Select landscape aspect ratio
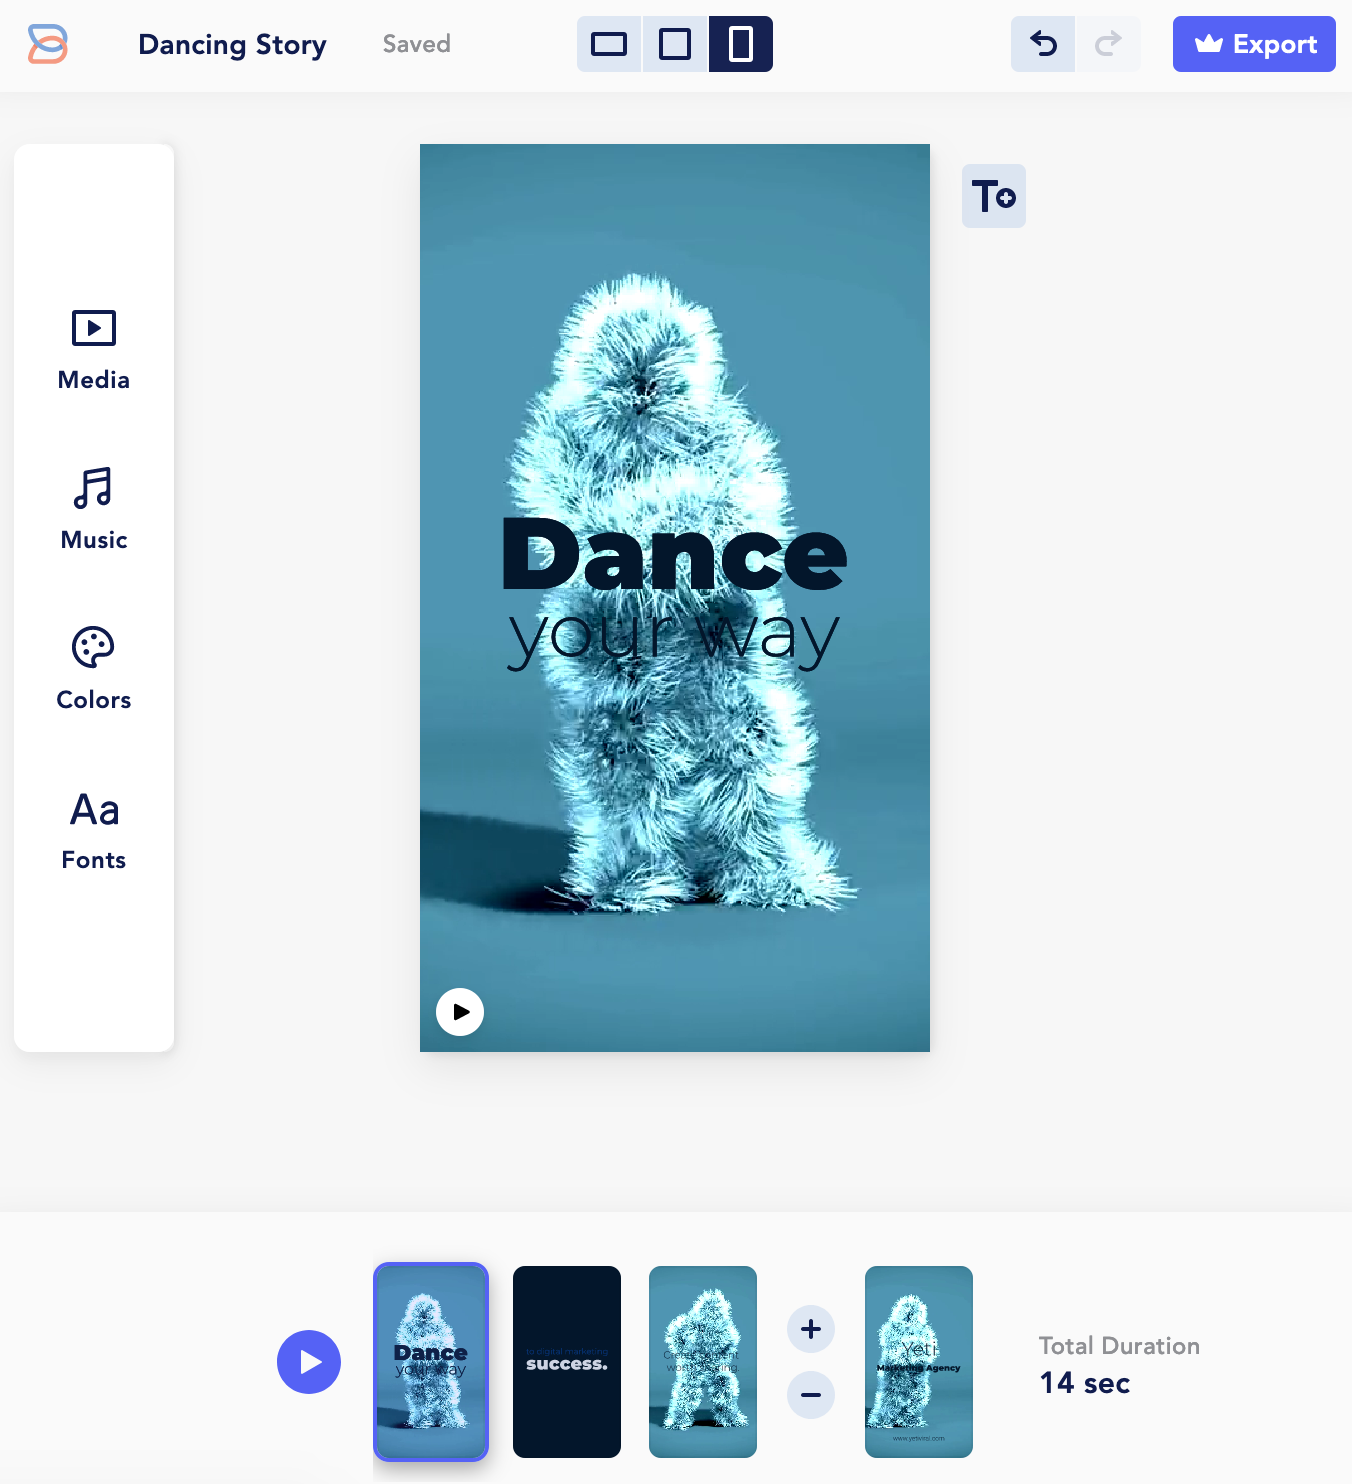This screenshot has width=1352, height=1484. pos(609,44)
